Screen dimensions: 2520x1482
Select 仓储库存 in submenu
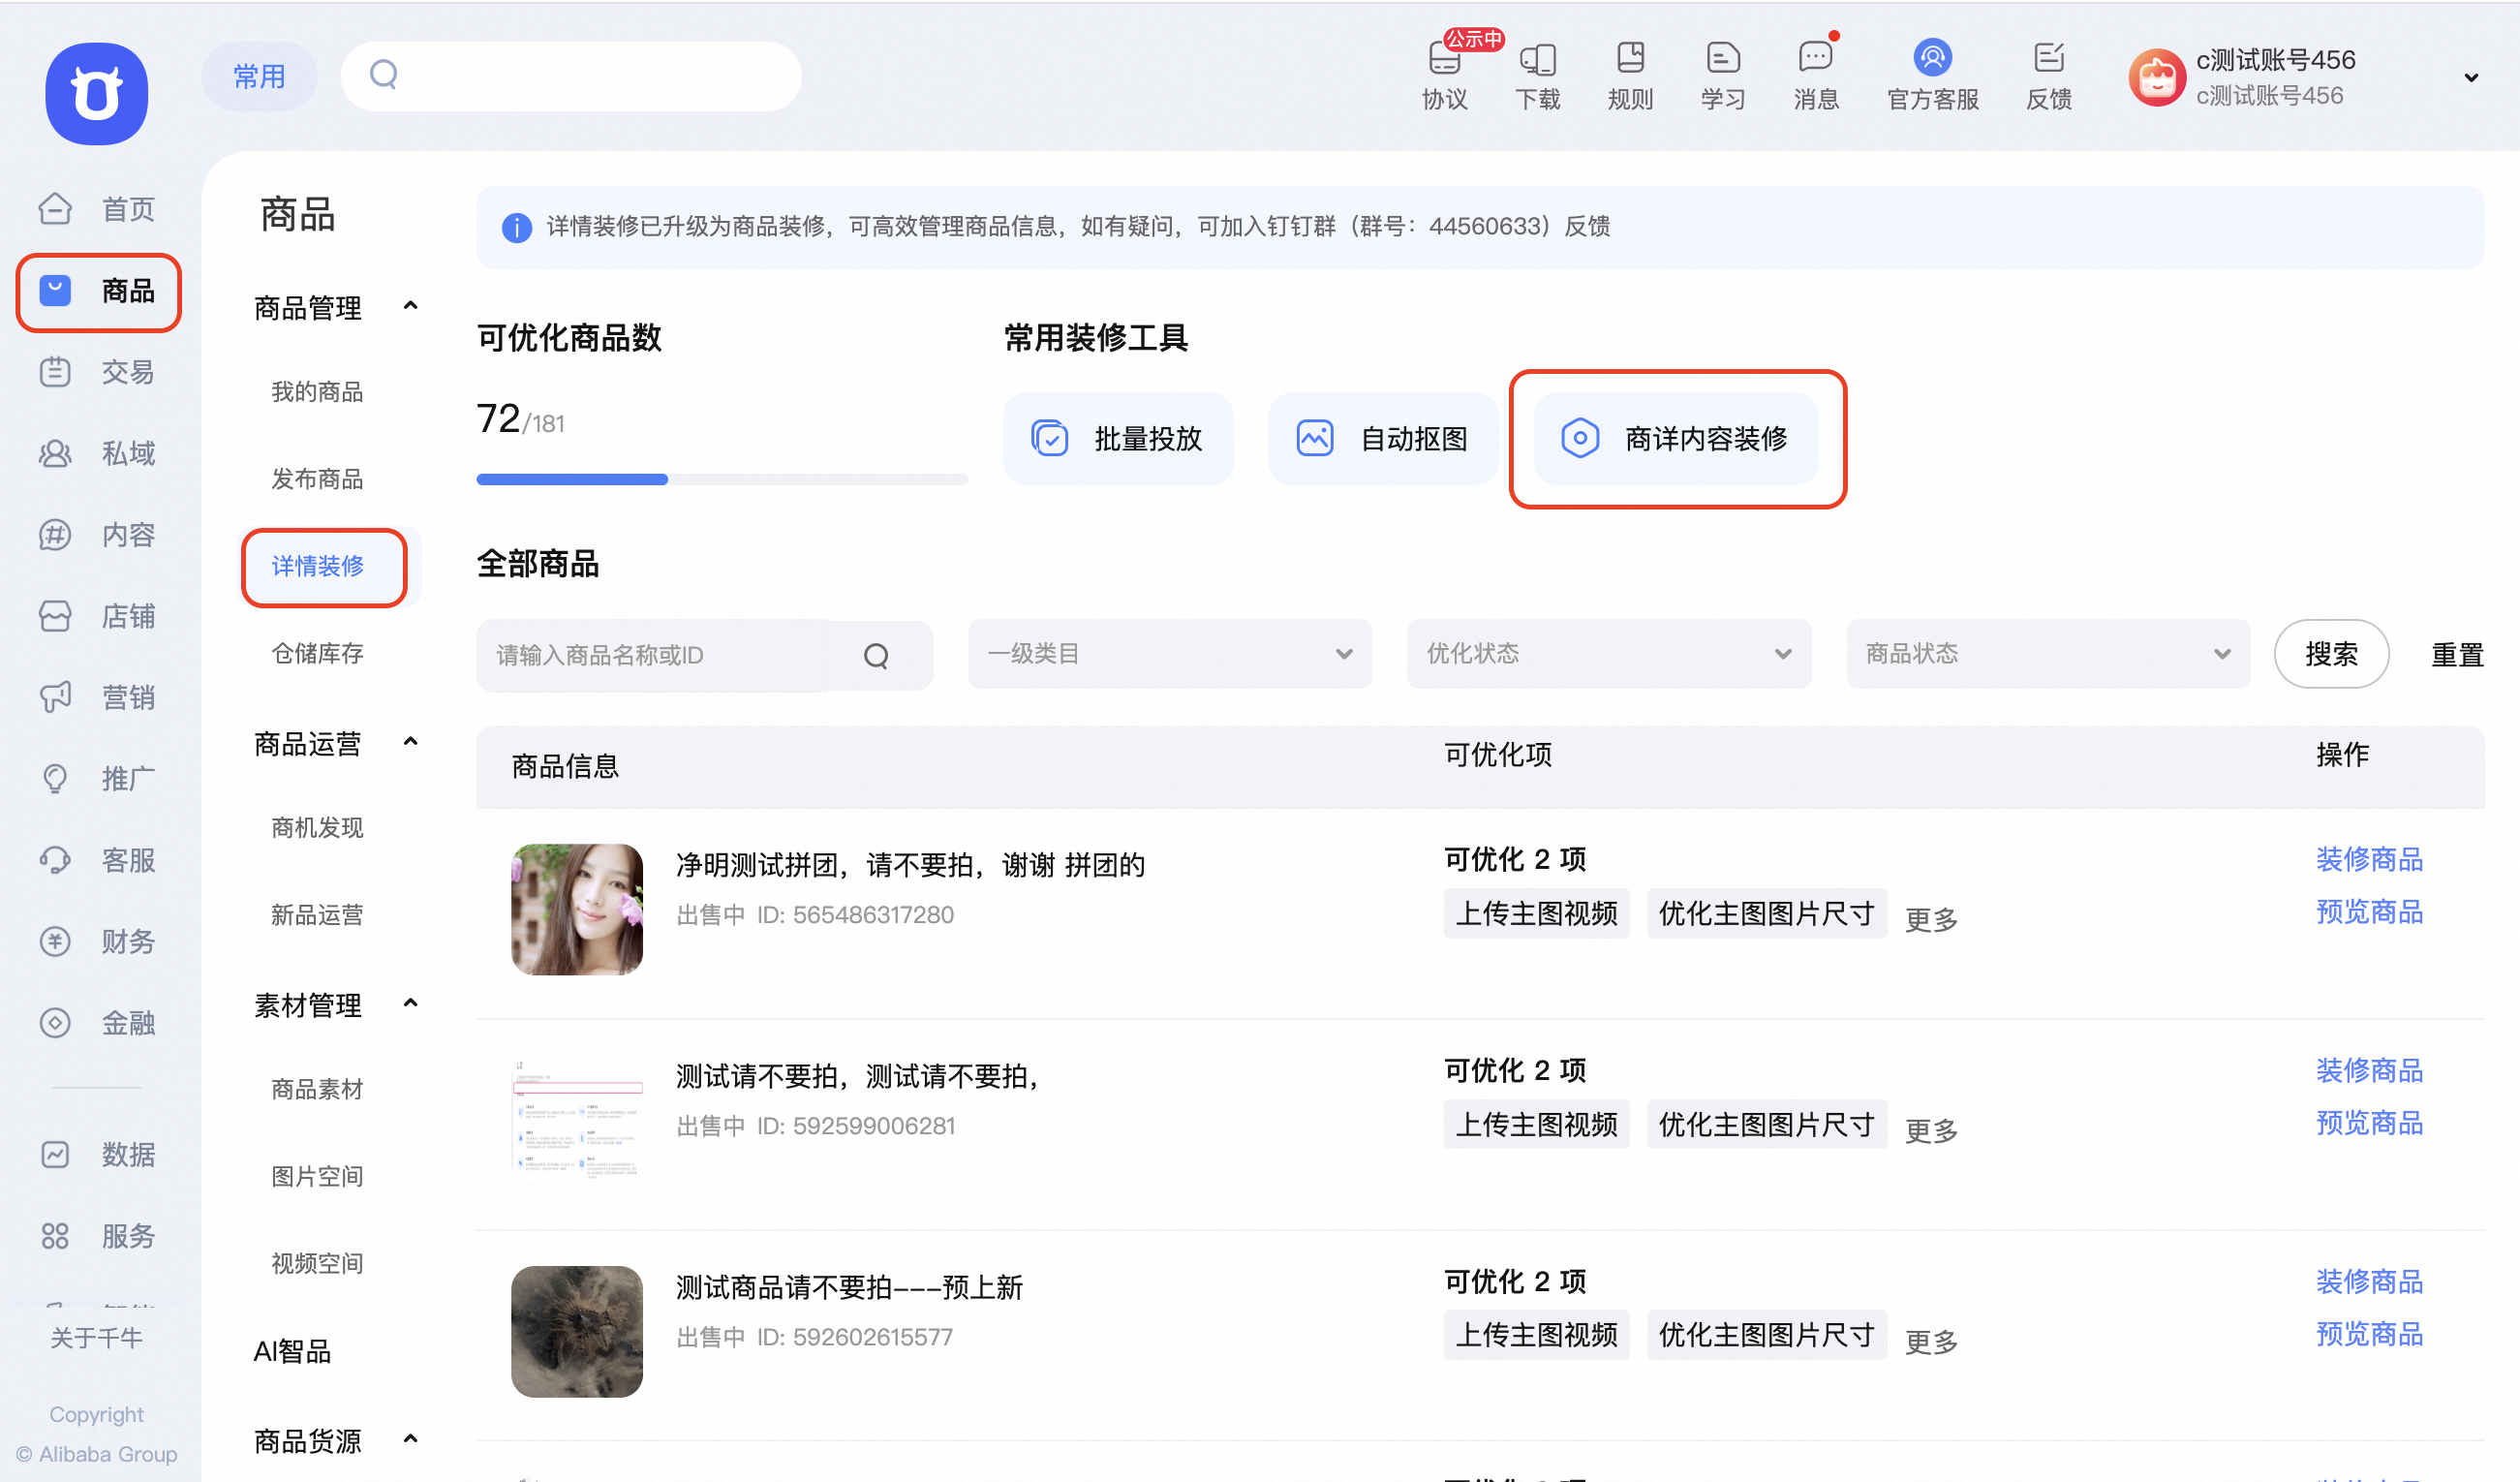[317, 653]
